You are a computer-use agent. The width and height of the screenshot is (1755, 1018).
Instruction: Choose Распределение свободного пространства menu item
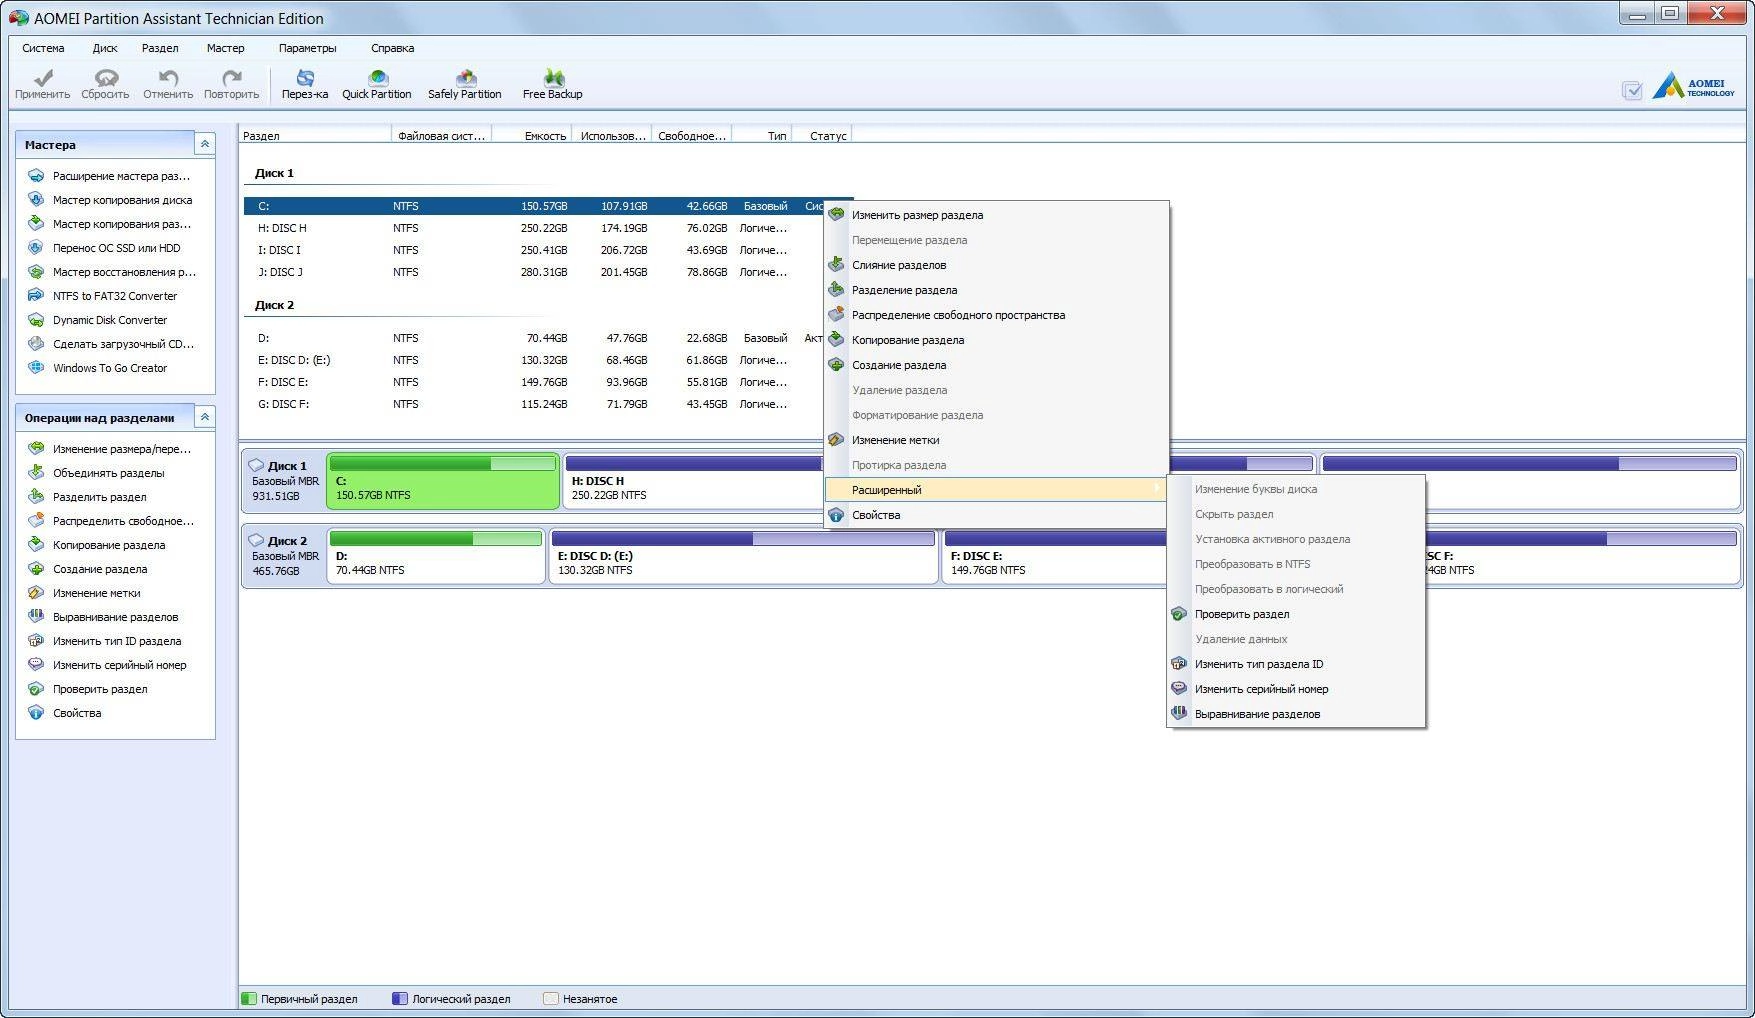tap(996, 315)
